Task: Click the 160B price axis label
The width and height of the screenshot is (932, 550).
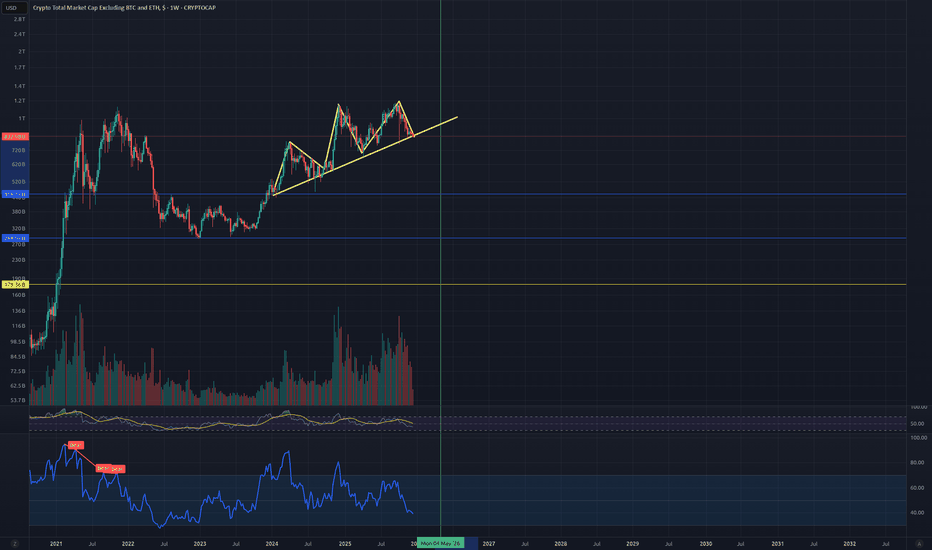Action: 19,295
